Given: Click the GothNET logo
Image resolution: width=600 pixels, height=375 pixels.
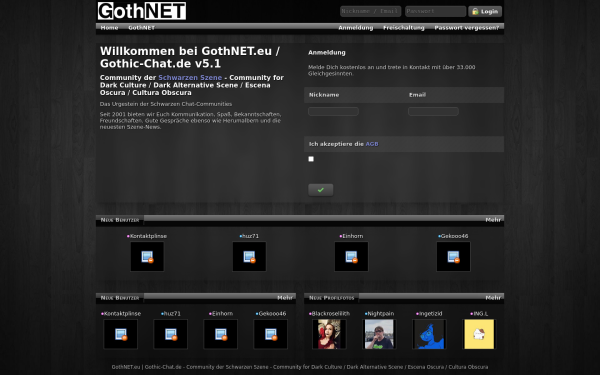Looking at the screenshot, I should [142, 11].
